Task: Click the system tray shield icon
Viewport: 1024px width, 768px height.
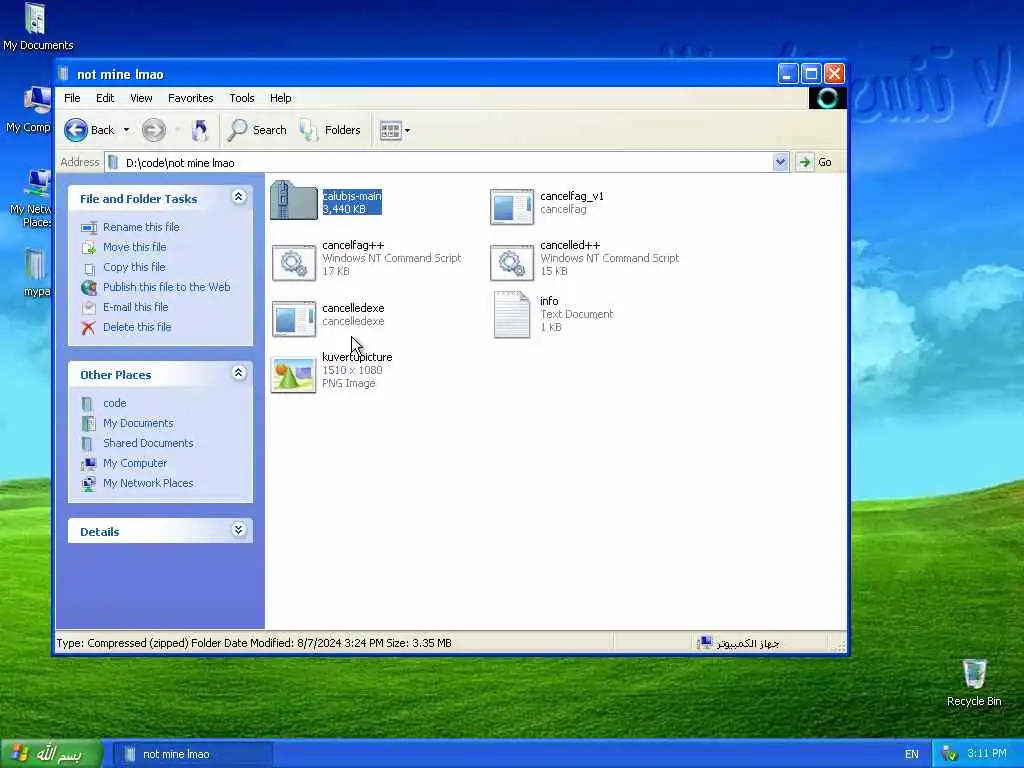Action: pos(950,754)
